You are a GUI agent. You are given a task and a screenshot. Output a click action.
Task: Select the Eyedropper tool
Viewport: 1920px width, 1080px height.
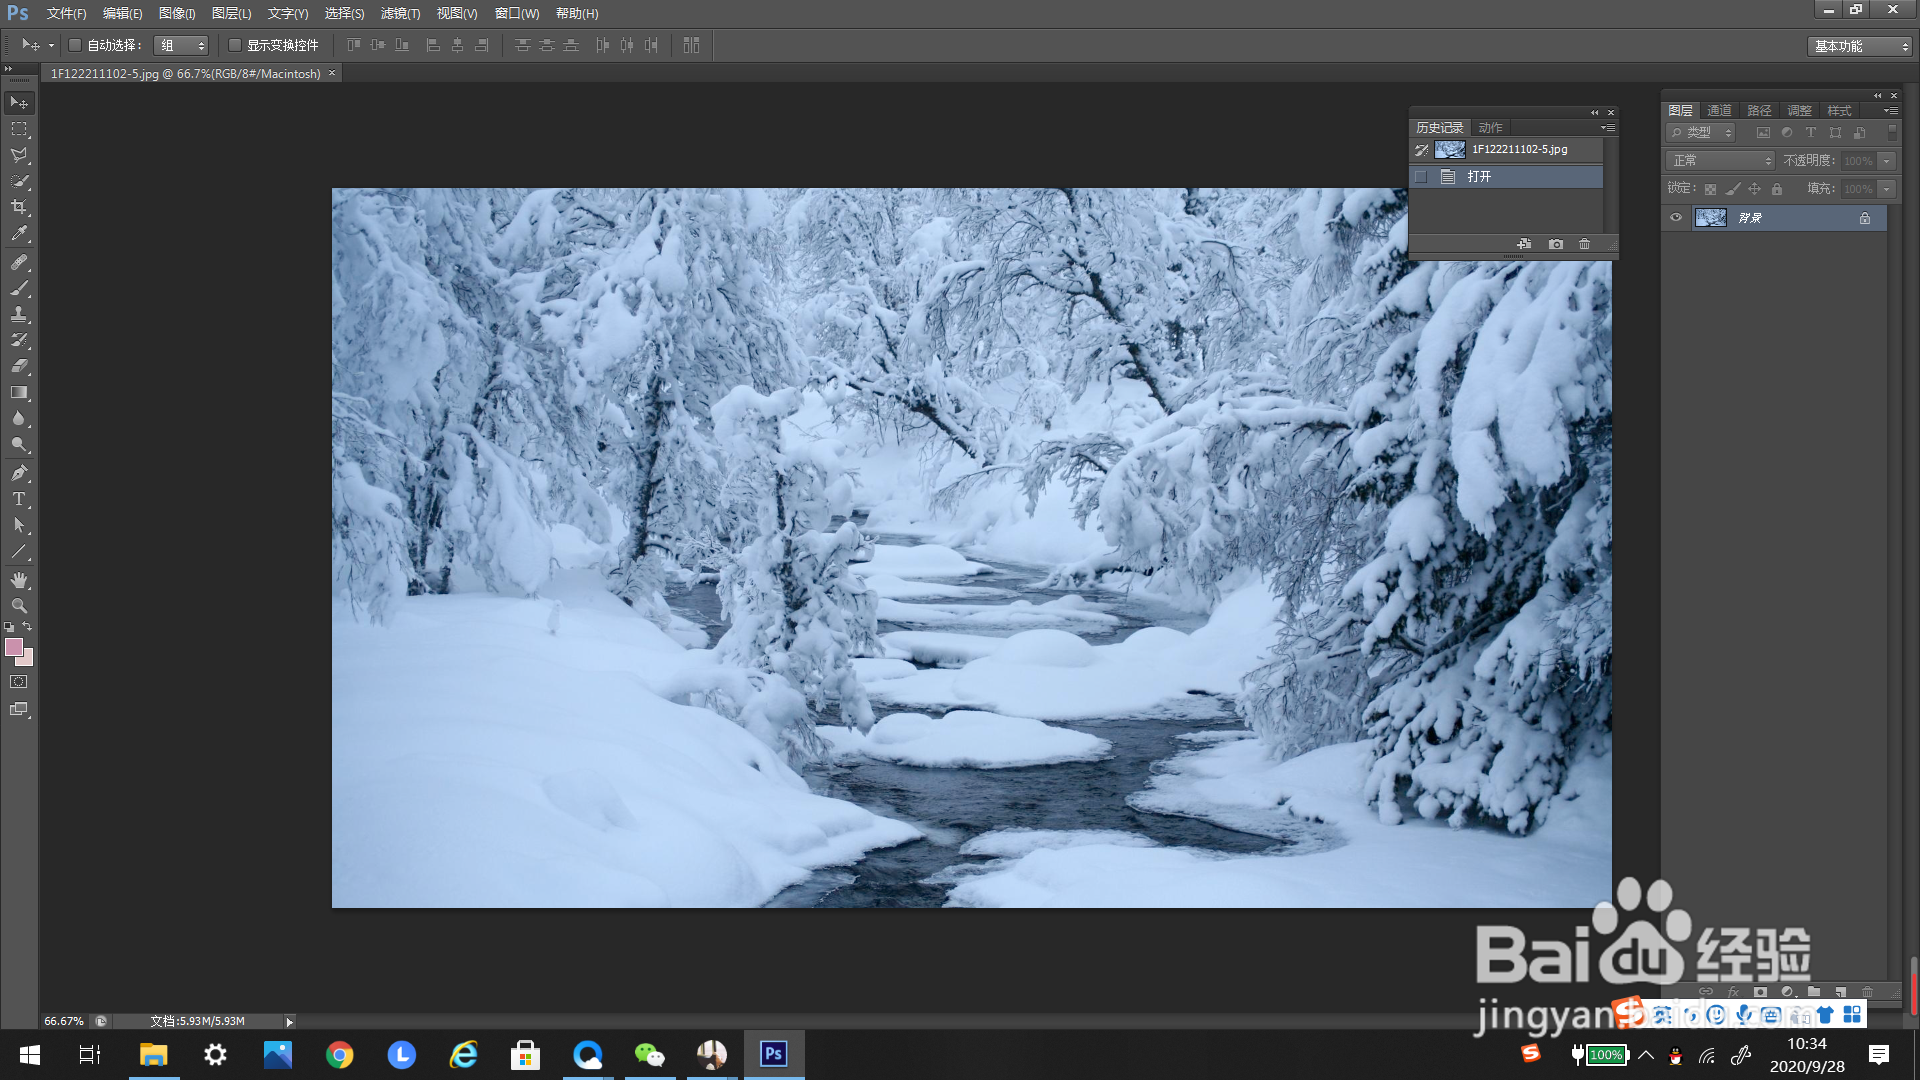pos(19,234)
